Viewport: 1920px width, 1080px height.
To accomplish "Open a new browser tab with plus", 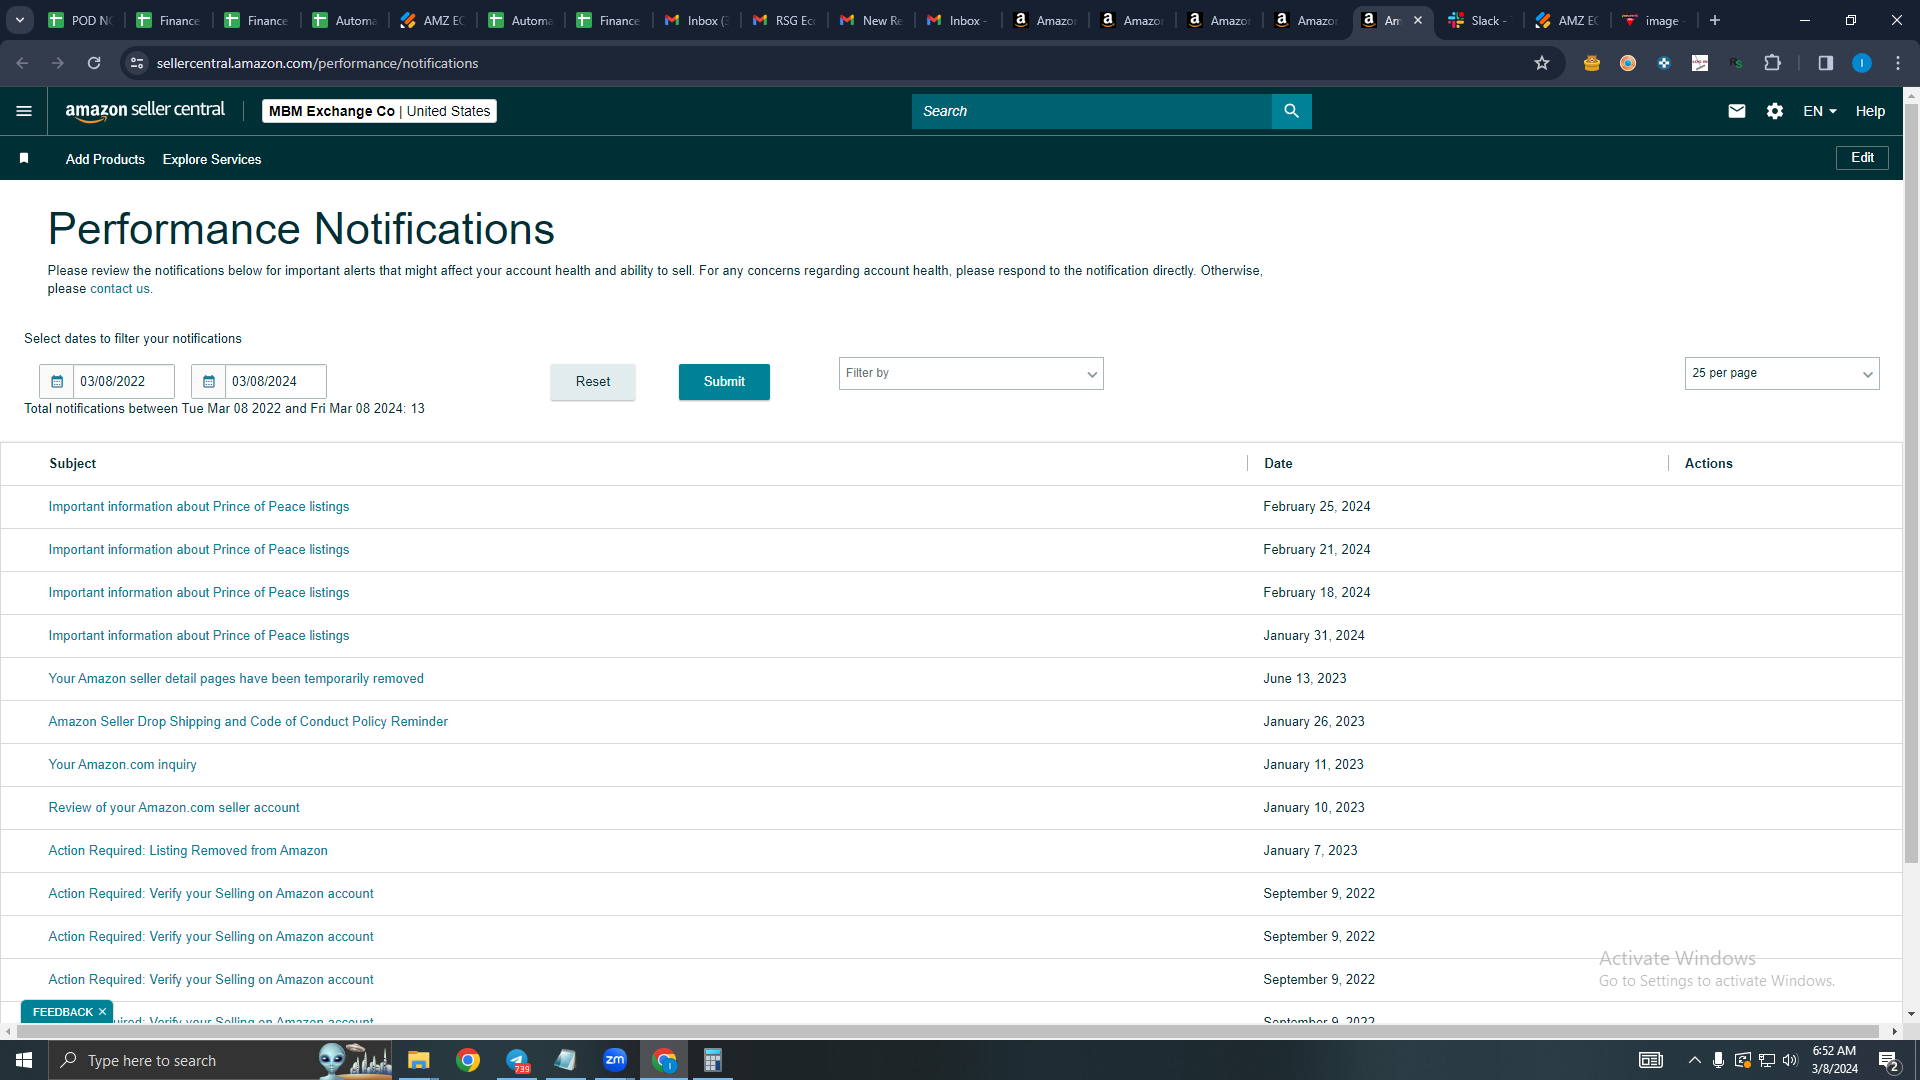I will tap(1715, 20).
